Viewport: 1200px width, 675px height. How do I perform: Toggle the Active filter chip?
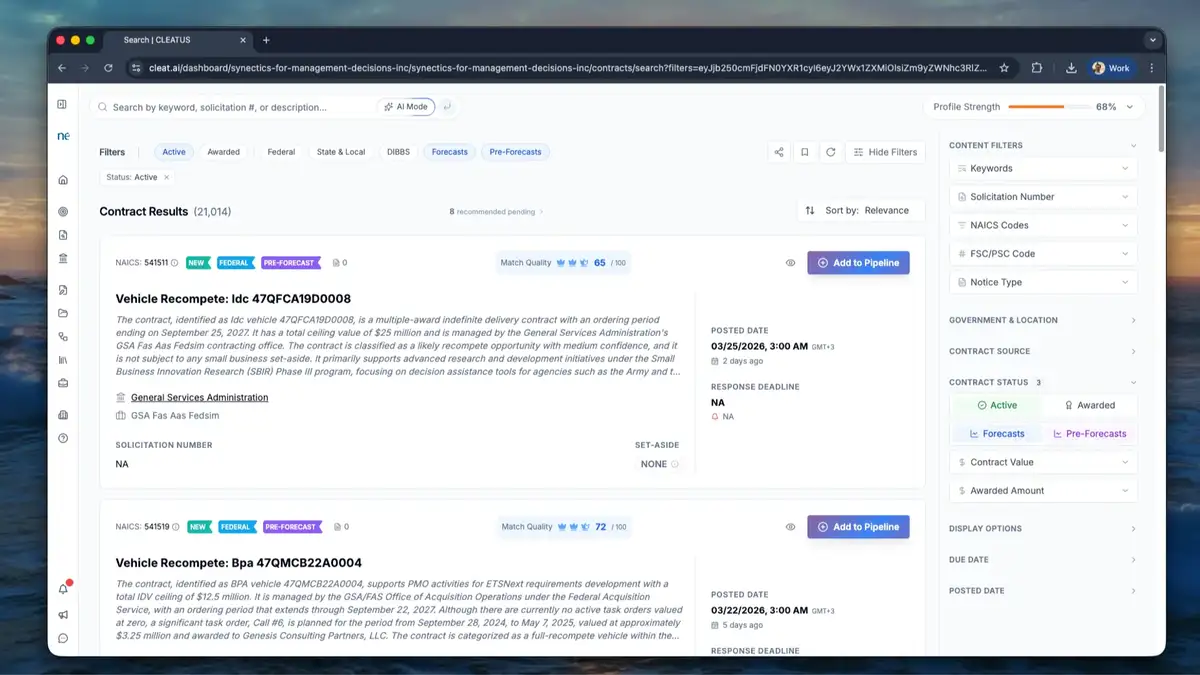[x=174, y=152]
